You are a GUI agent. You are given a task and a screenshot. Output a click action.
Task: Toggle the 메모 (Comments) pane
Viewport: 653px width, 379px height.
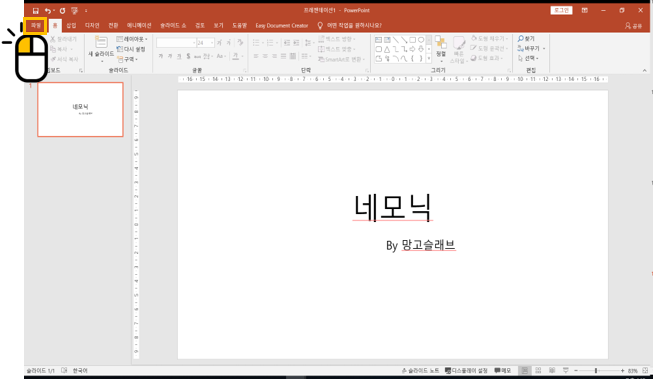(x=503, y=370)
